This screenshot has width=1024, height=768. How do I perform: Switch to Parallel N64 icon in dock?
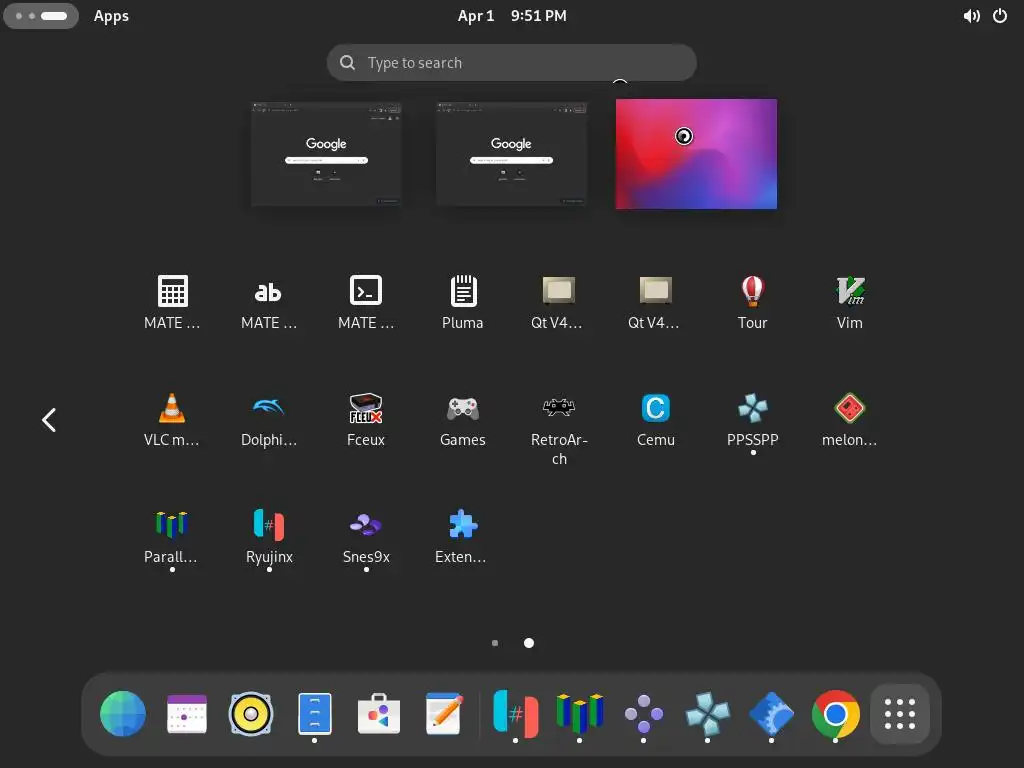pyautogui.click(x=579, y=713)
